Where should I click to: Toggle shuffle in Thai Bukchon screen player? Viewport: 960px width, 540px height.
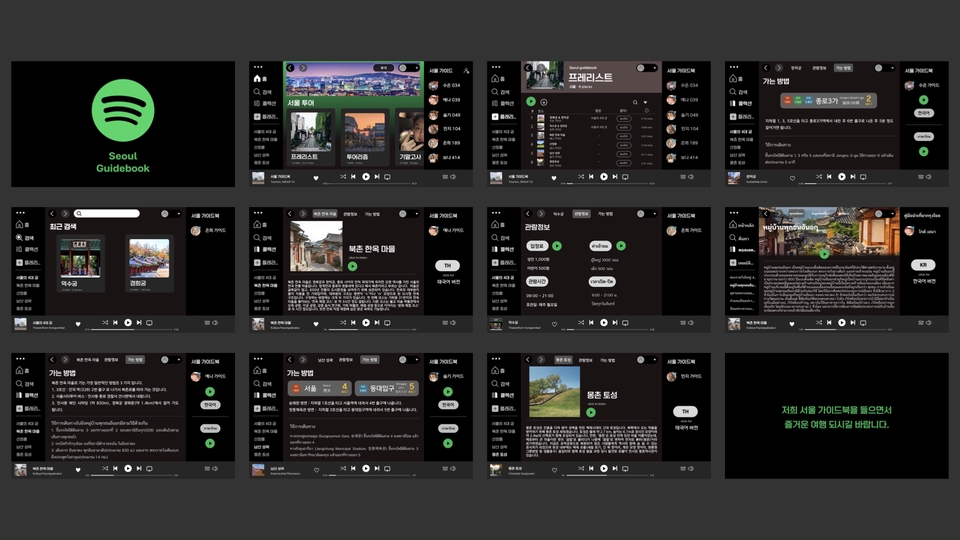coord(819,323)
